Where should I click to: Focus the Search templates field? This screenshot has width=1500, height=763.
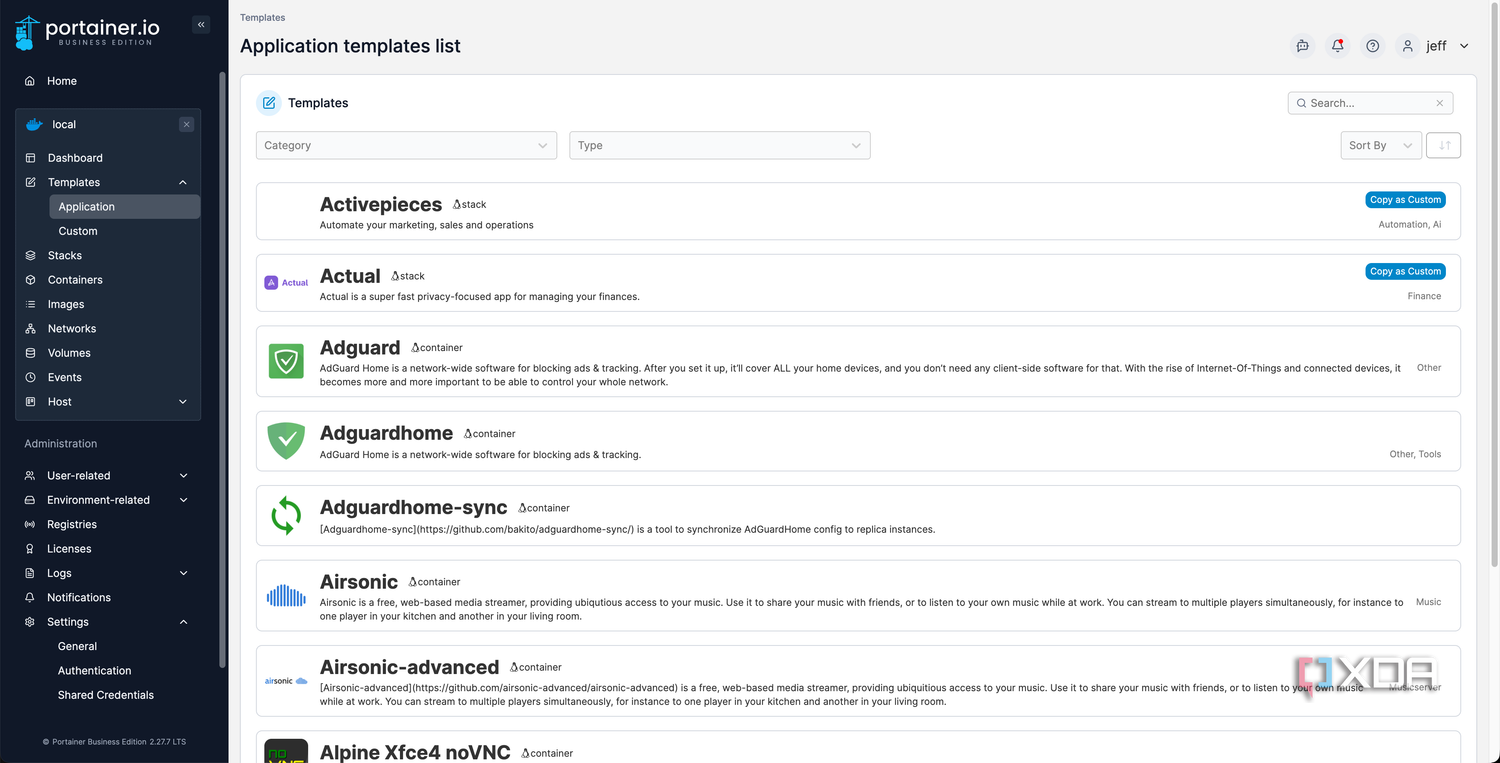pos(1370,103)
